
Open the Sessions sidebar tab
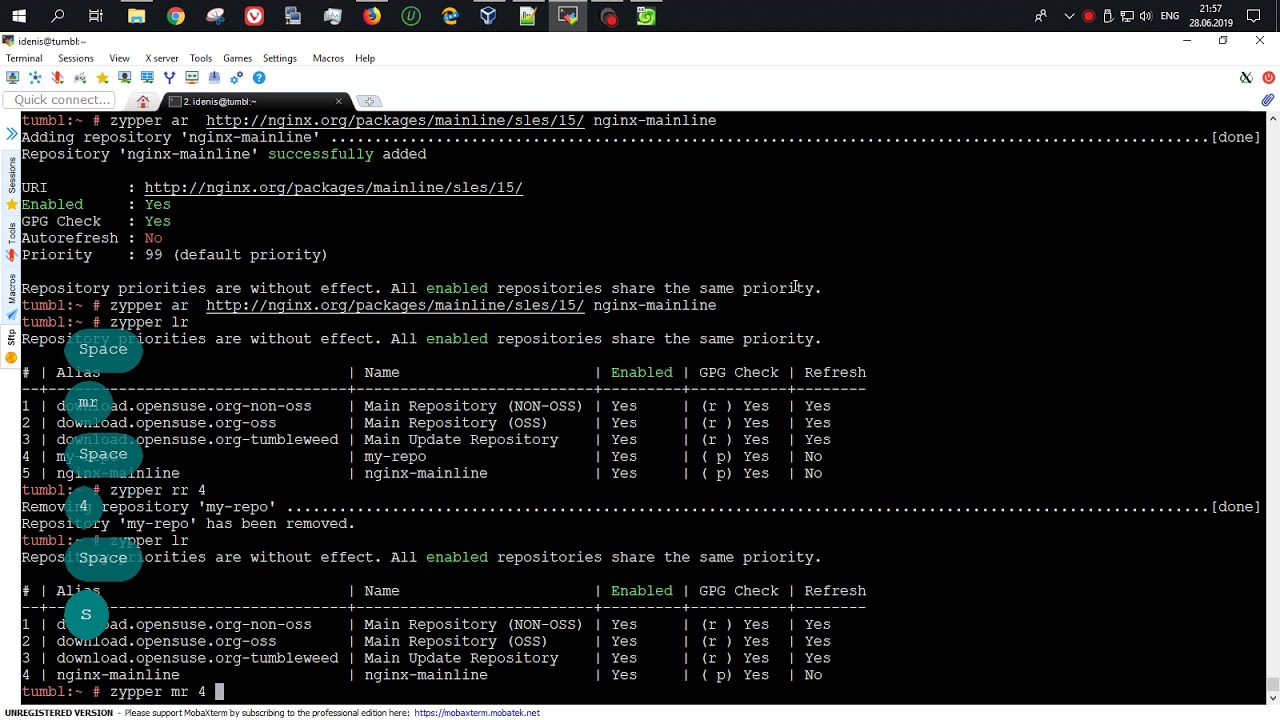[x=11, y=183]
